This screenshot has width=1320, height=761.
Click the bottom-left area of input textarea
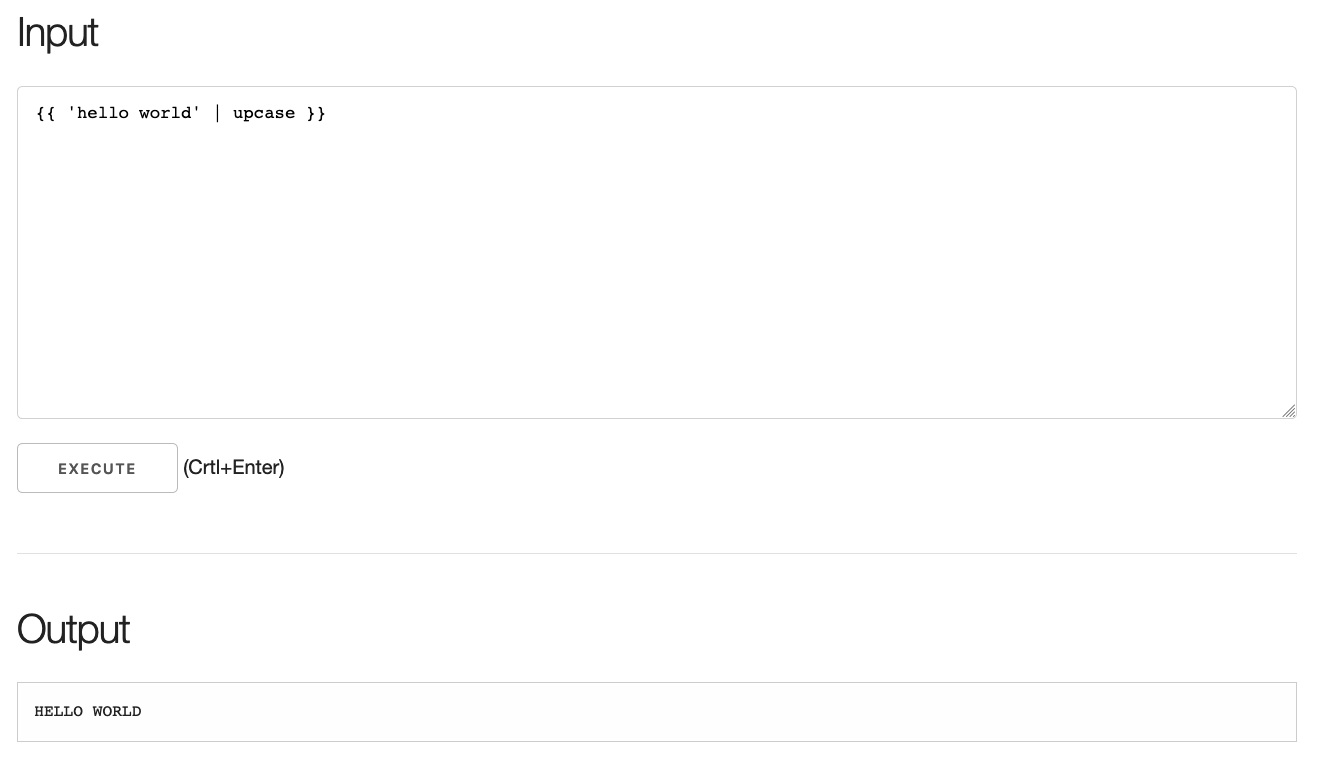coord(60,390)
